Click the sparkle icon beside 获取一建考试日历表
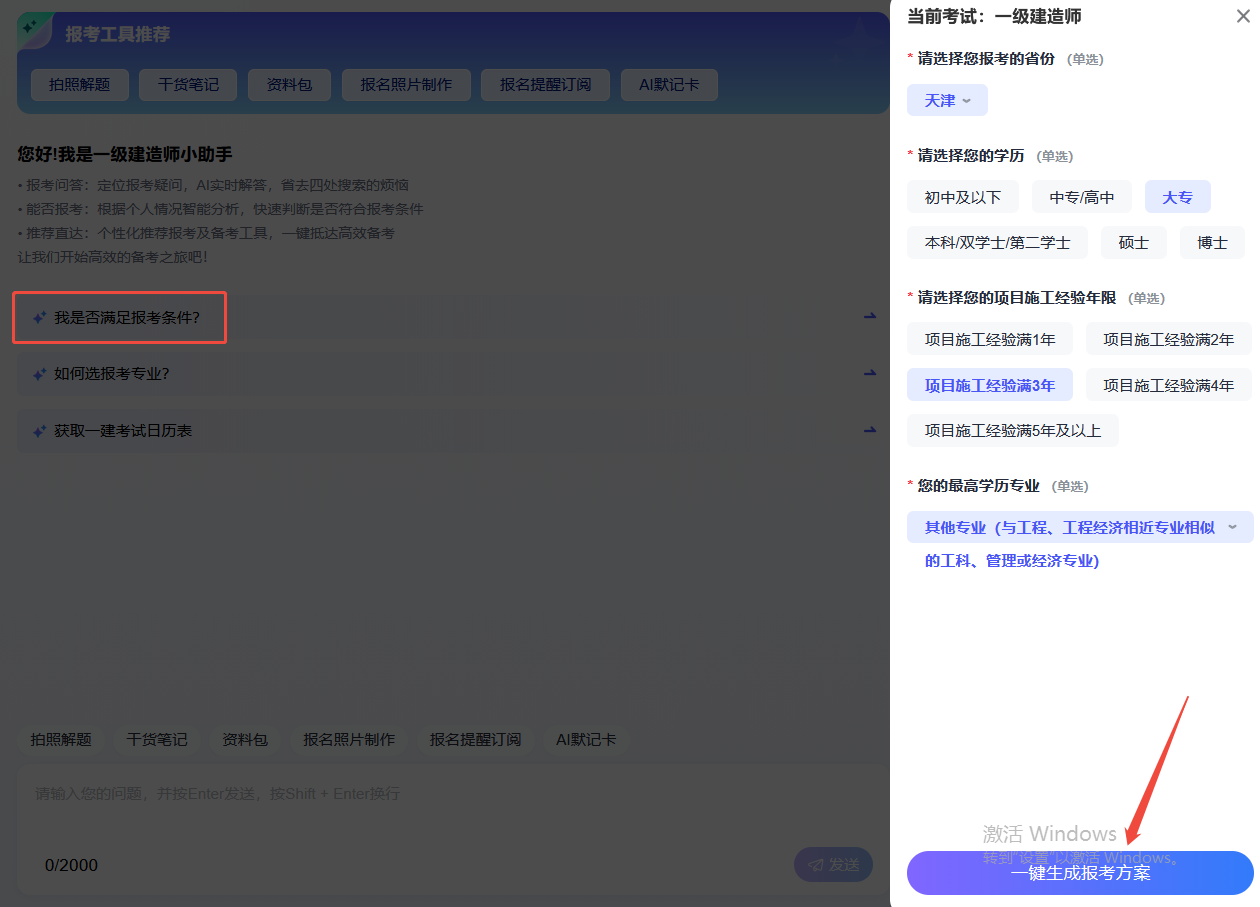Image resolution: width=1260 pixels, height=907 pixels. tap(40, 431)
